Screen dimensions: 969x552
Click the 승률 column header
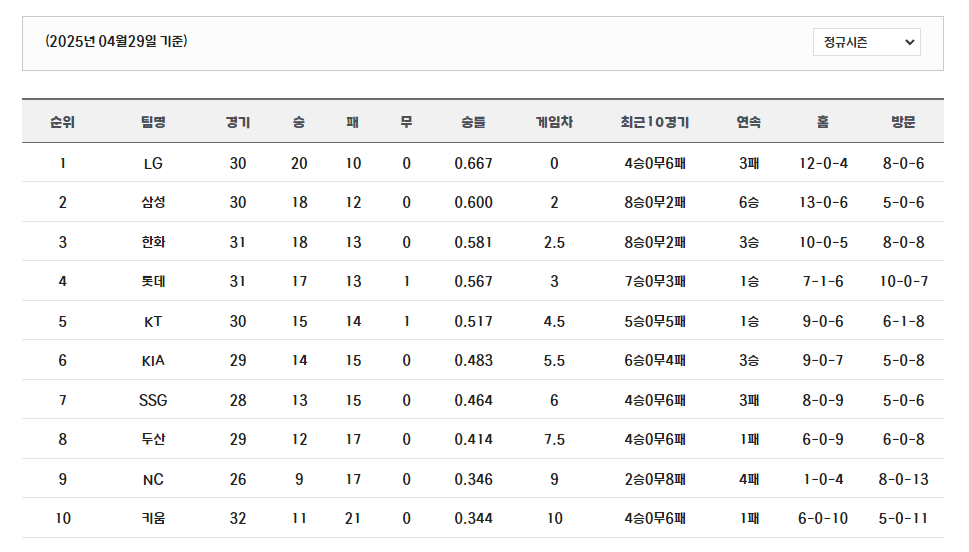coord(473,122)
